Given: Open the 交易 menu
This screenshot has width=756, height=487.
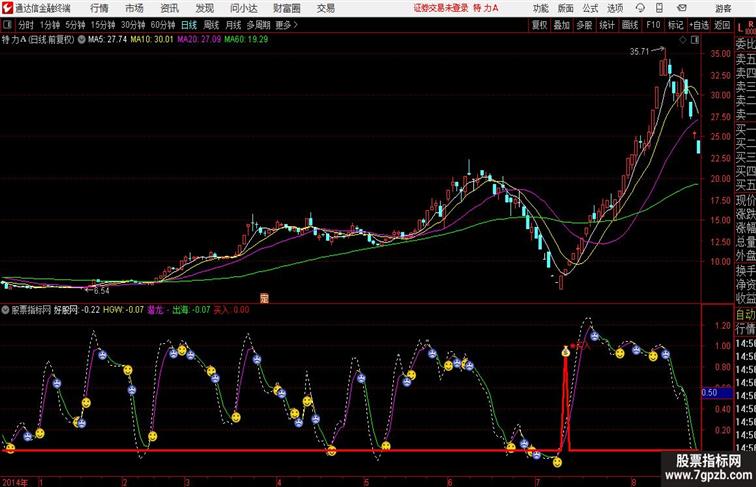Looking at the screenshot, I should pyautogui.click(x=325, y=8).
